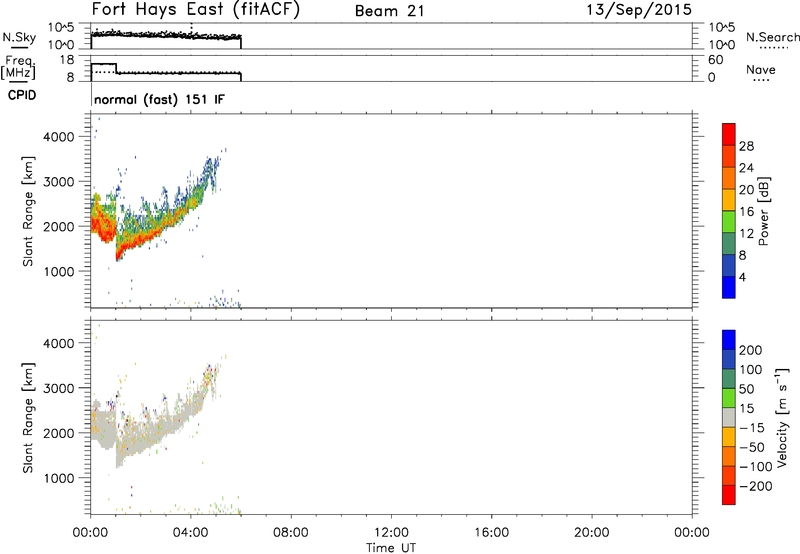Click the 'Nave' legend label
Viewport: 800px width, 554px height.
click(760, 69)
